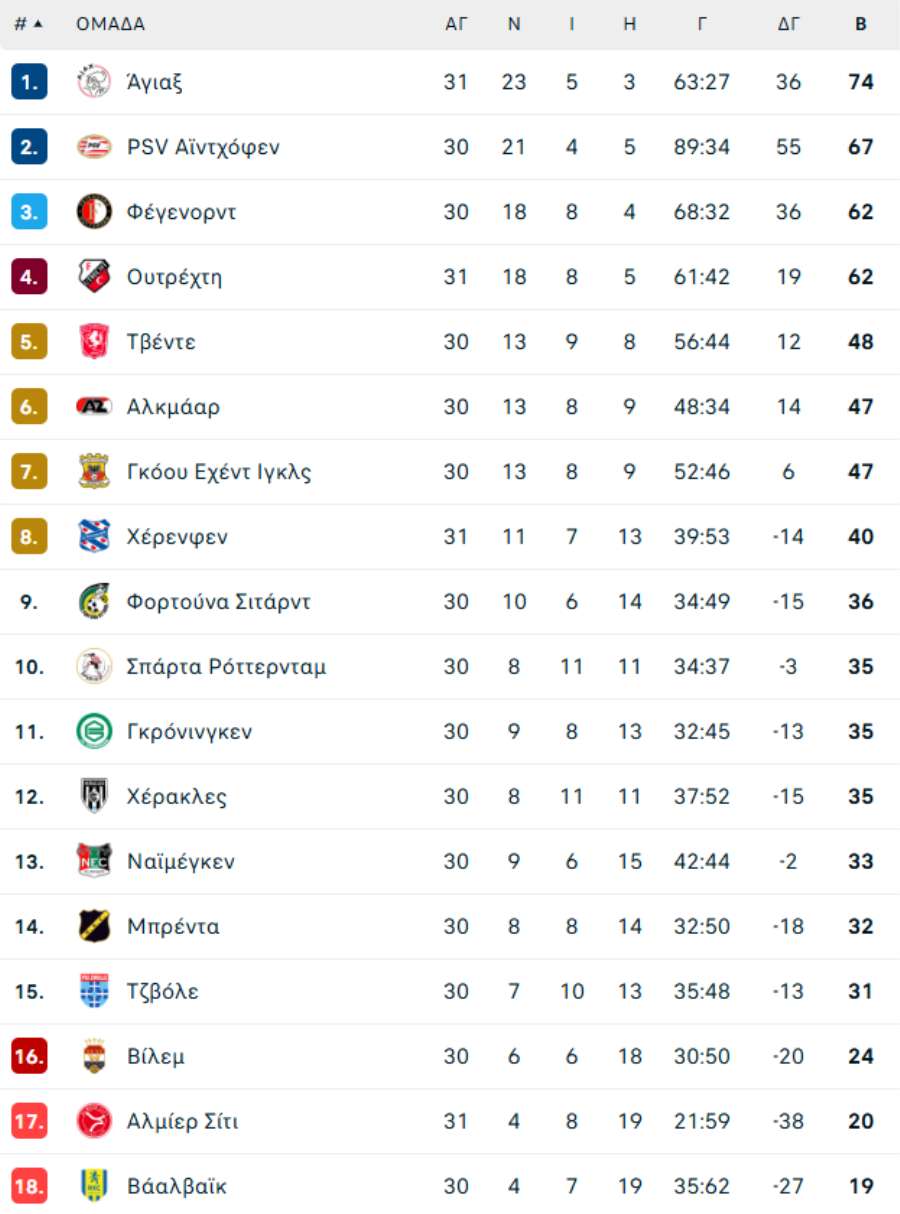Click the ΑΓ matches played header

(x=456, y=25)
